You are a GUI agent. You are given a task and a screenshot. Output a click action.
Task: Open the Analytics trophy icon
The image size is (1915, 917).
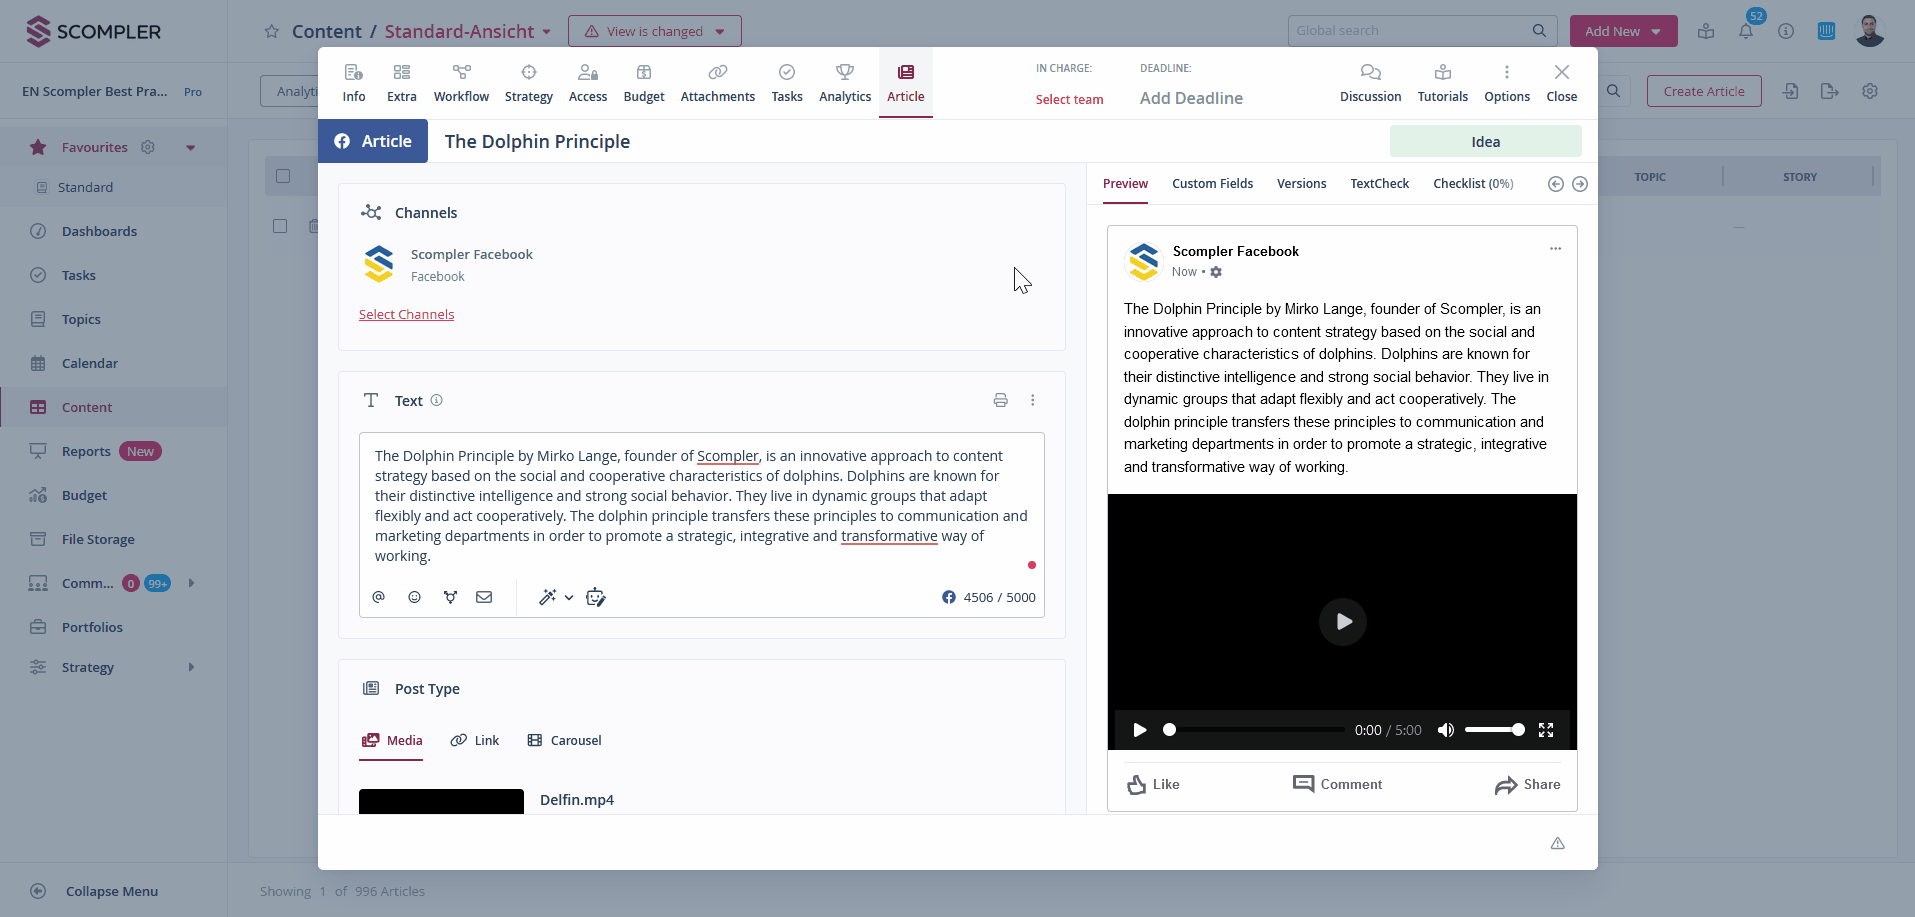pos(845,73)
